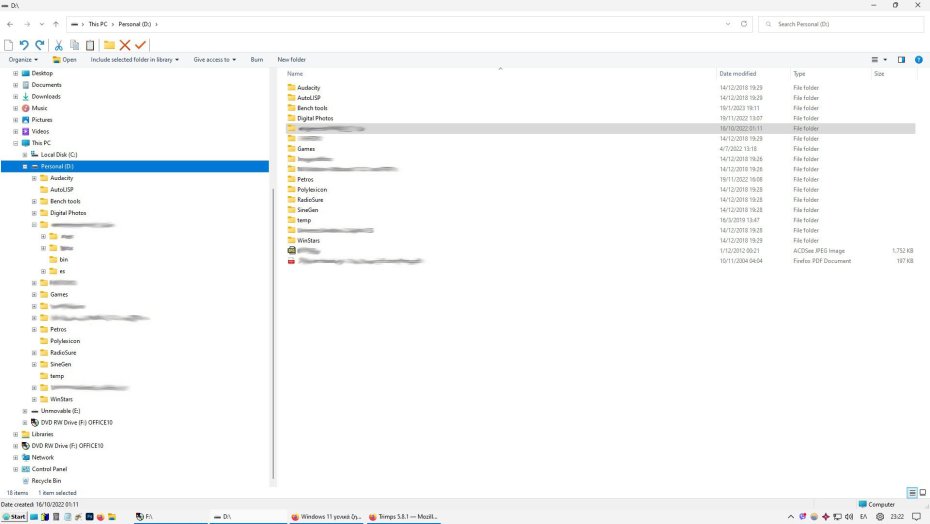Sort by the Size column header

click(x=880, y=74)
